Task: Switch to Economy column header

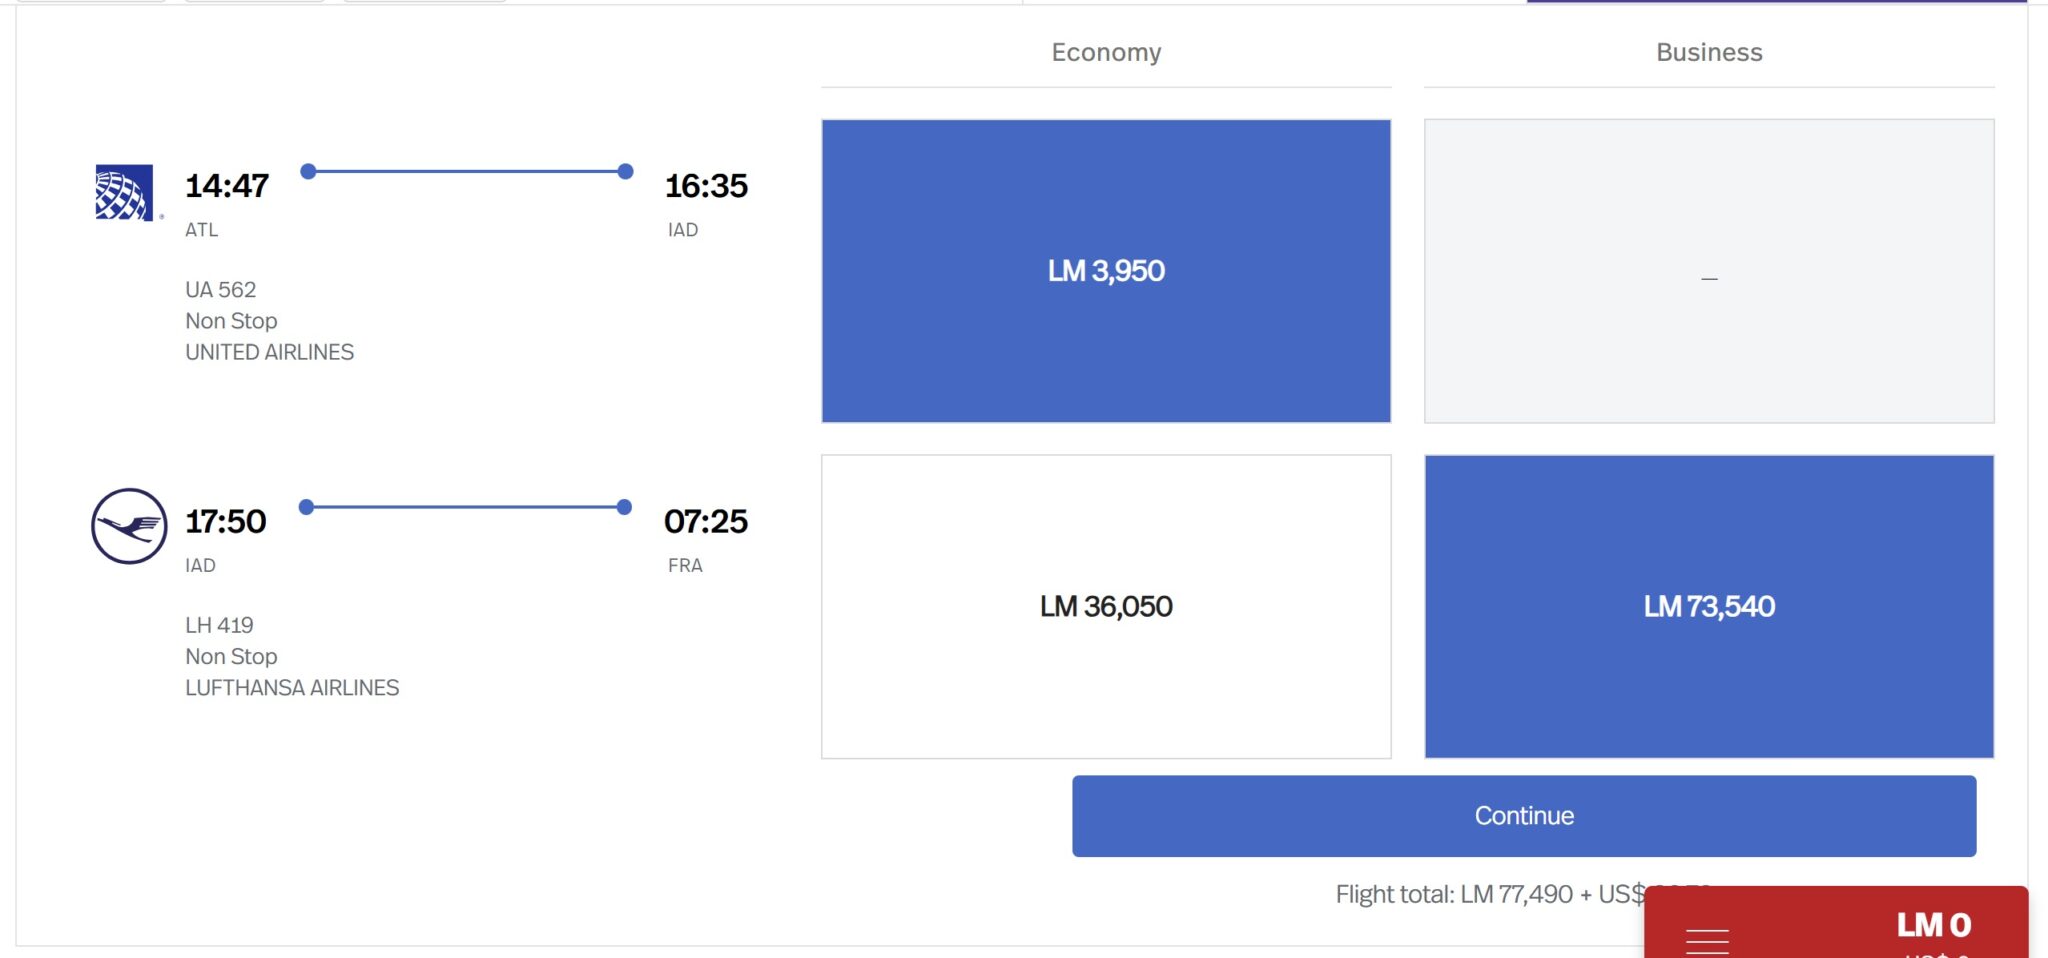Action: click(1106, 52)
